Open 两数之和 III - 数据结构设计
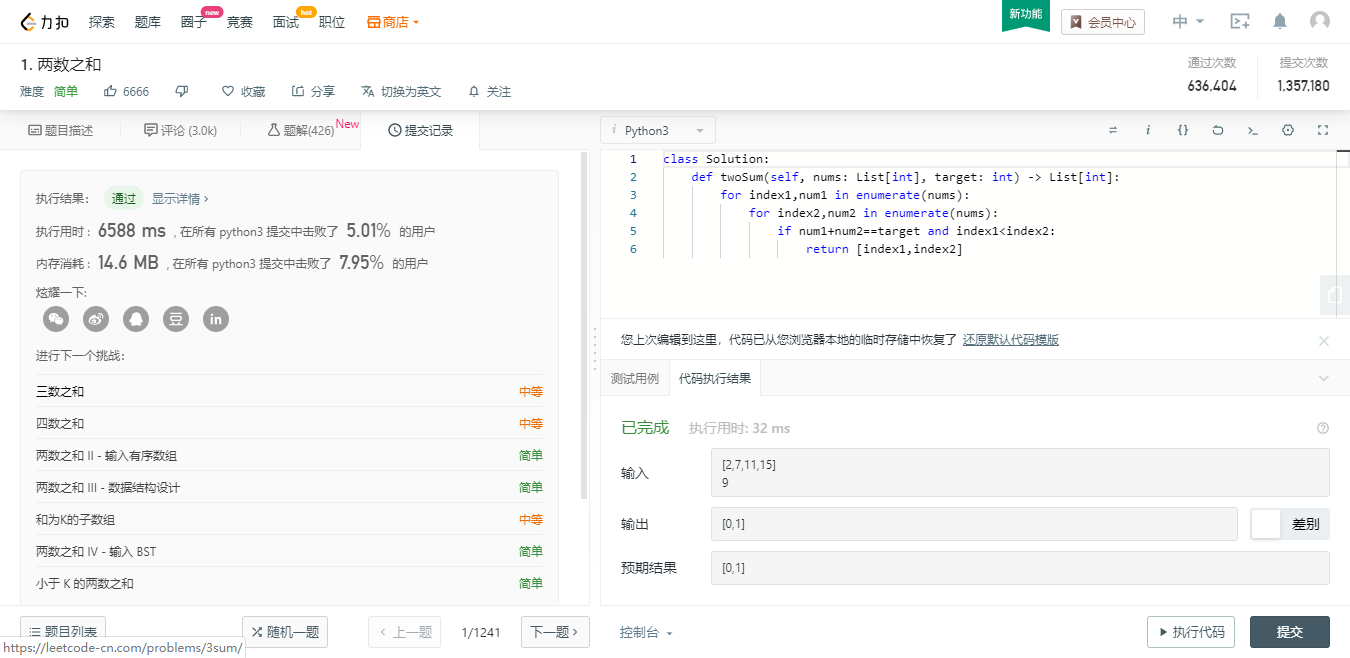1350x658 pixels. point(289,487)
